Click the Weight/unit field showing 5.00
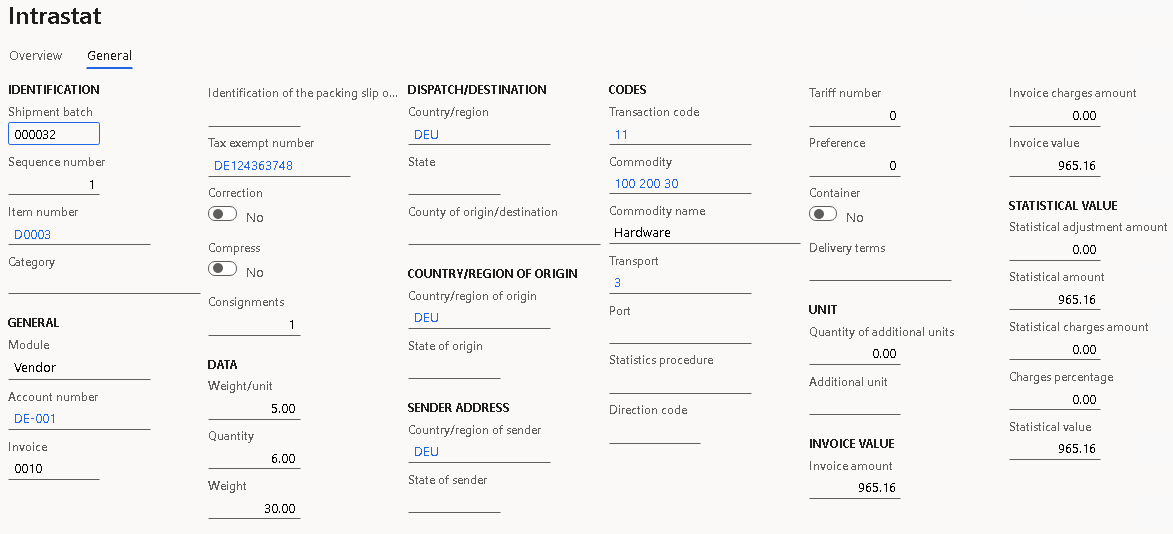The width and height of the screenshot is (1173, 534). coord(254,409)
